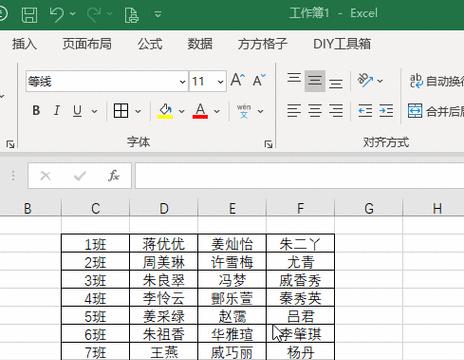Apply the red font color swatch
Screen dimensions: 464x360
tap(200, 111)
